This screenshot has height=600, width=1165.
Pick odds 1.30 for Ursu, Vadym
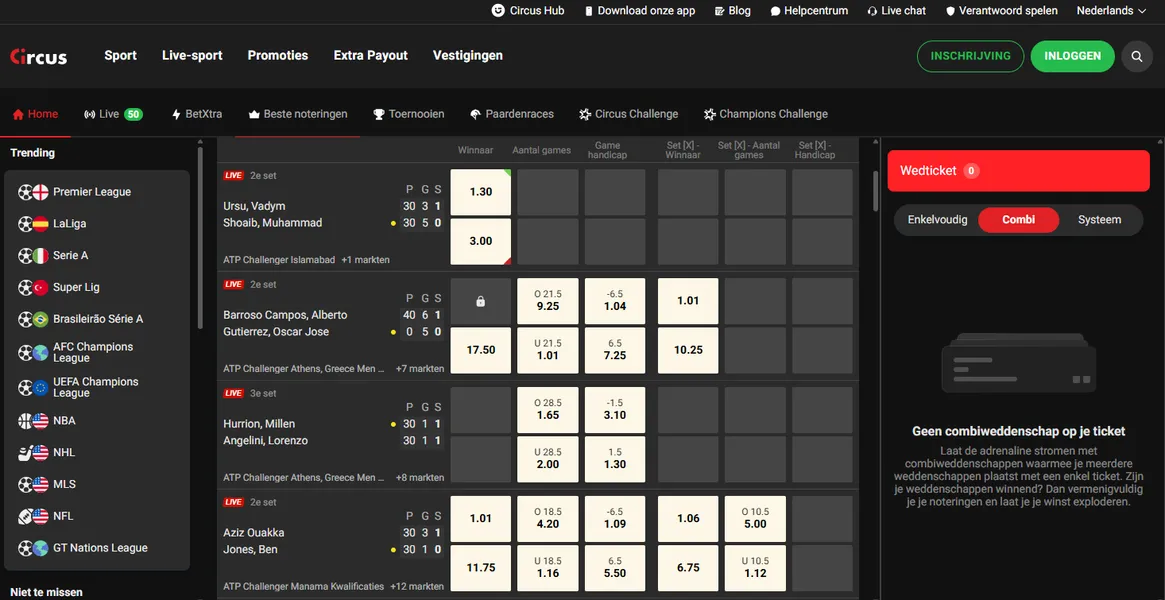480,192
